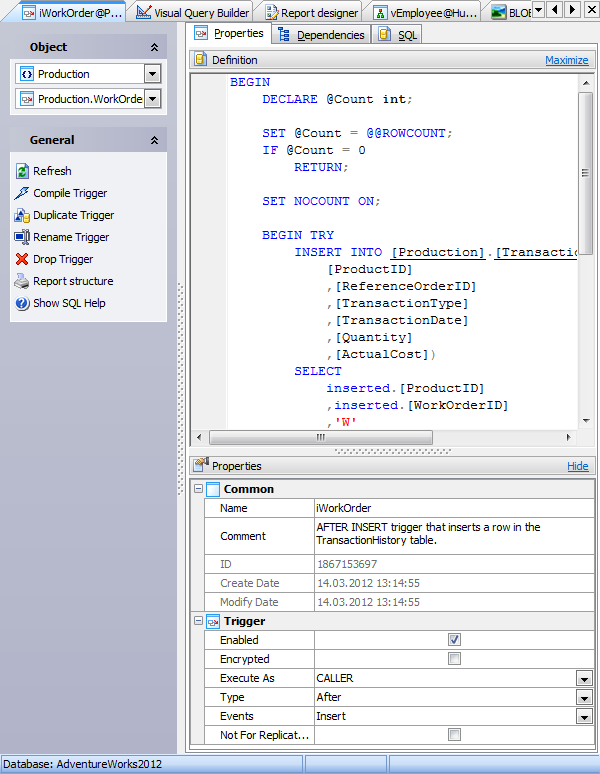The image size is (600, 774).
Task: Collapse the General panel
Action: 154,140
